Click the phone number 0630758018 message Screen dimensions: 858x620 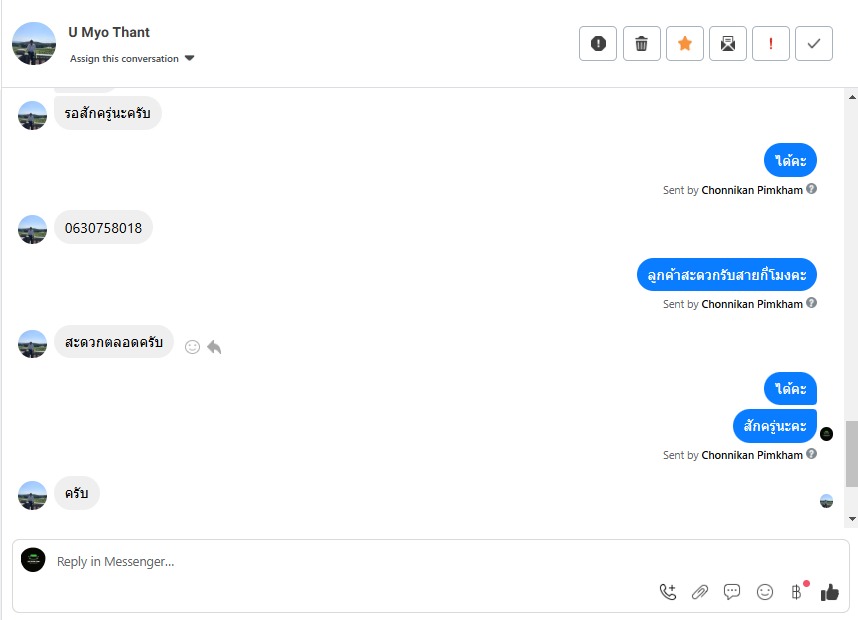pyautogui.click(x=103, y=228)
